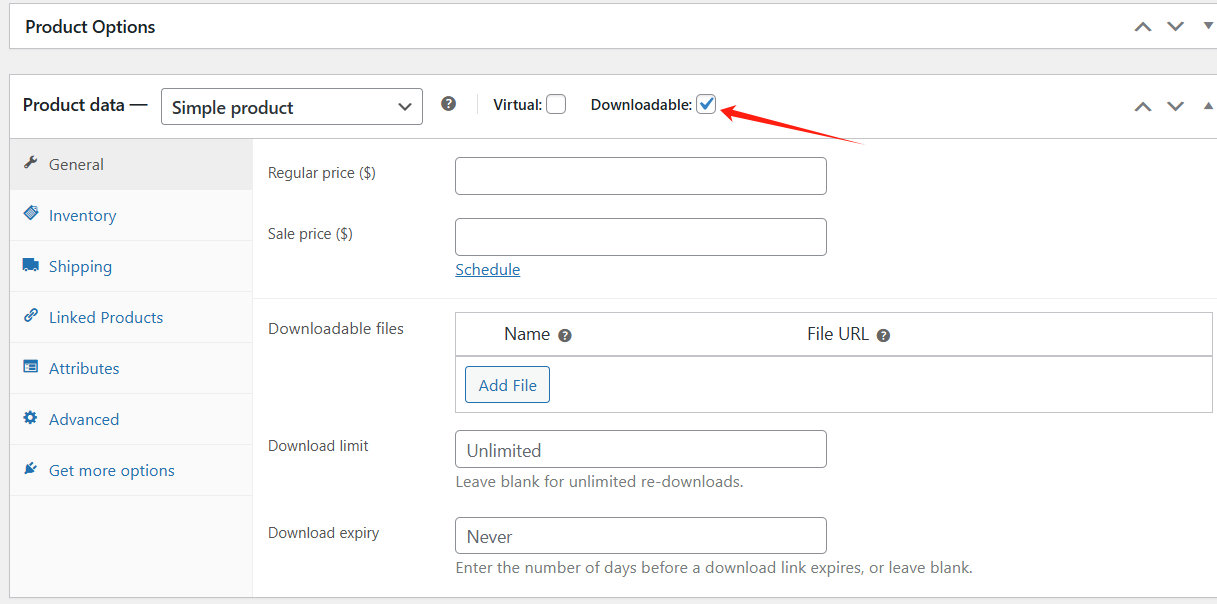Switch to the Inventory tab

pos(131,215)
